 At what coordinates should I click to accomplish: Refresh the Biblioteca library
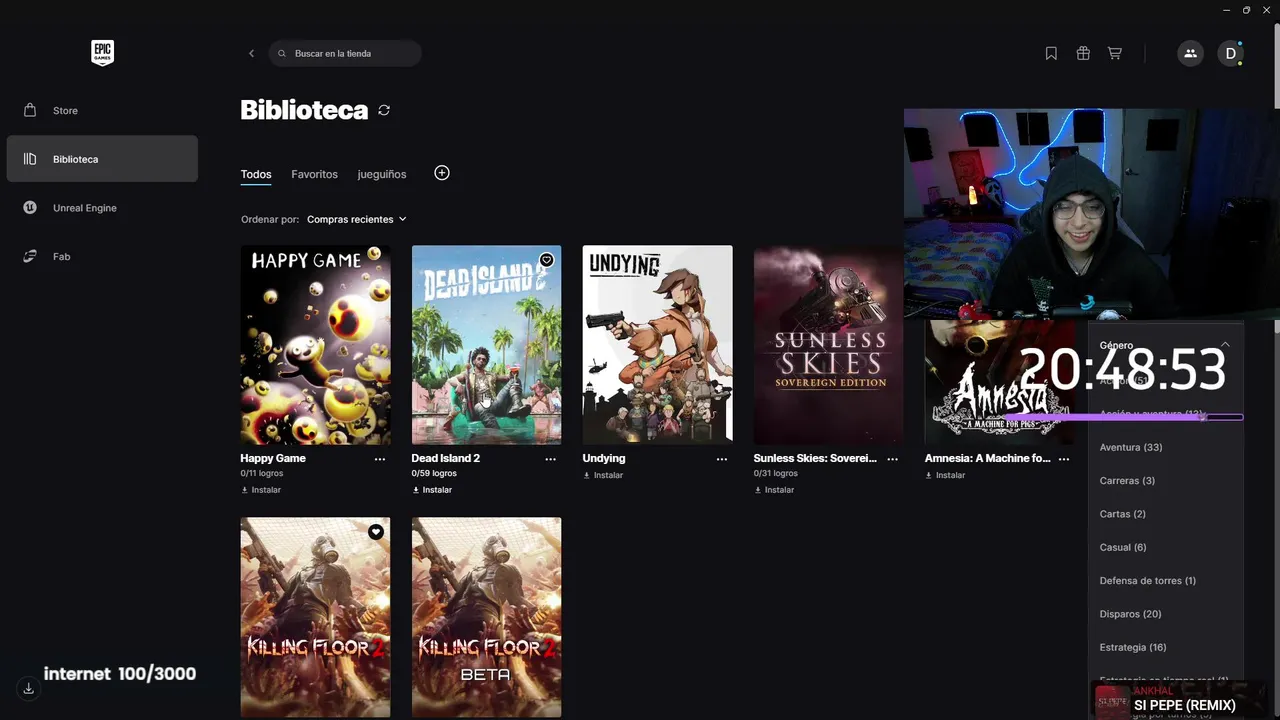coord(384,110)
